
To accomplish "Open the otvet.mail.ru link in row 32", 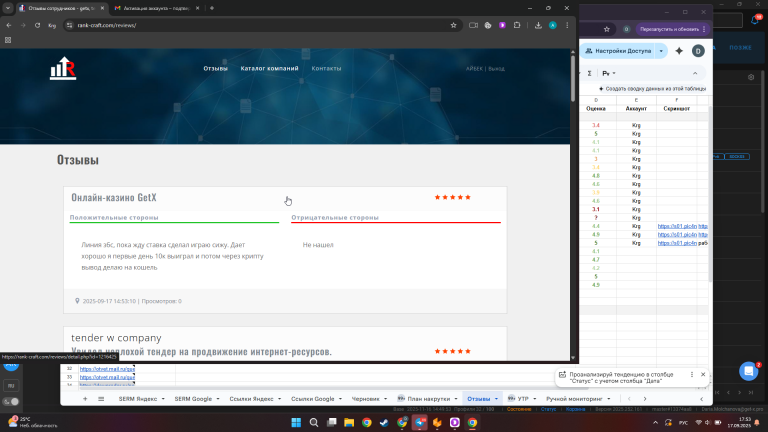I will click(107, 369).
